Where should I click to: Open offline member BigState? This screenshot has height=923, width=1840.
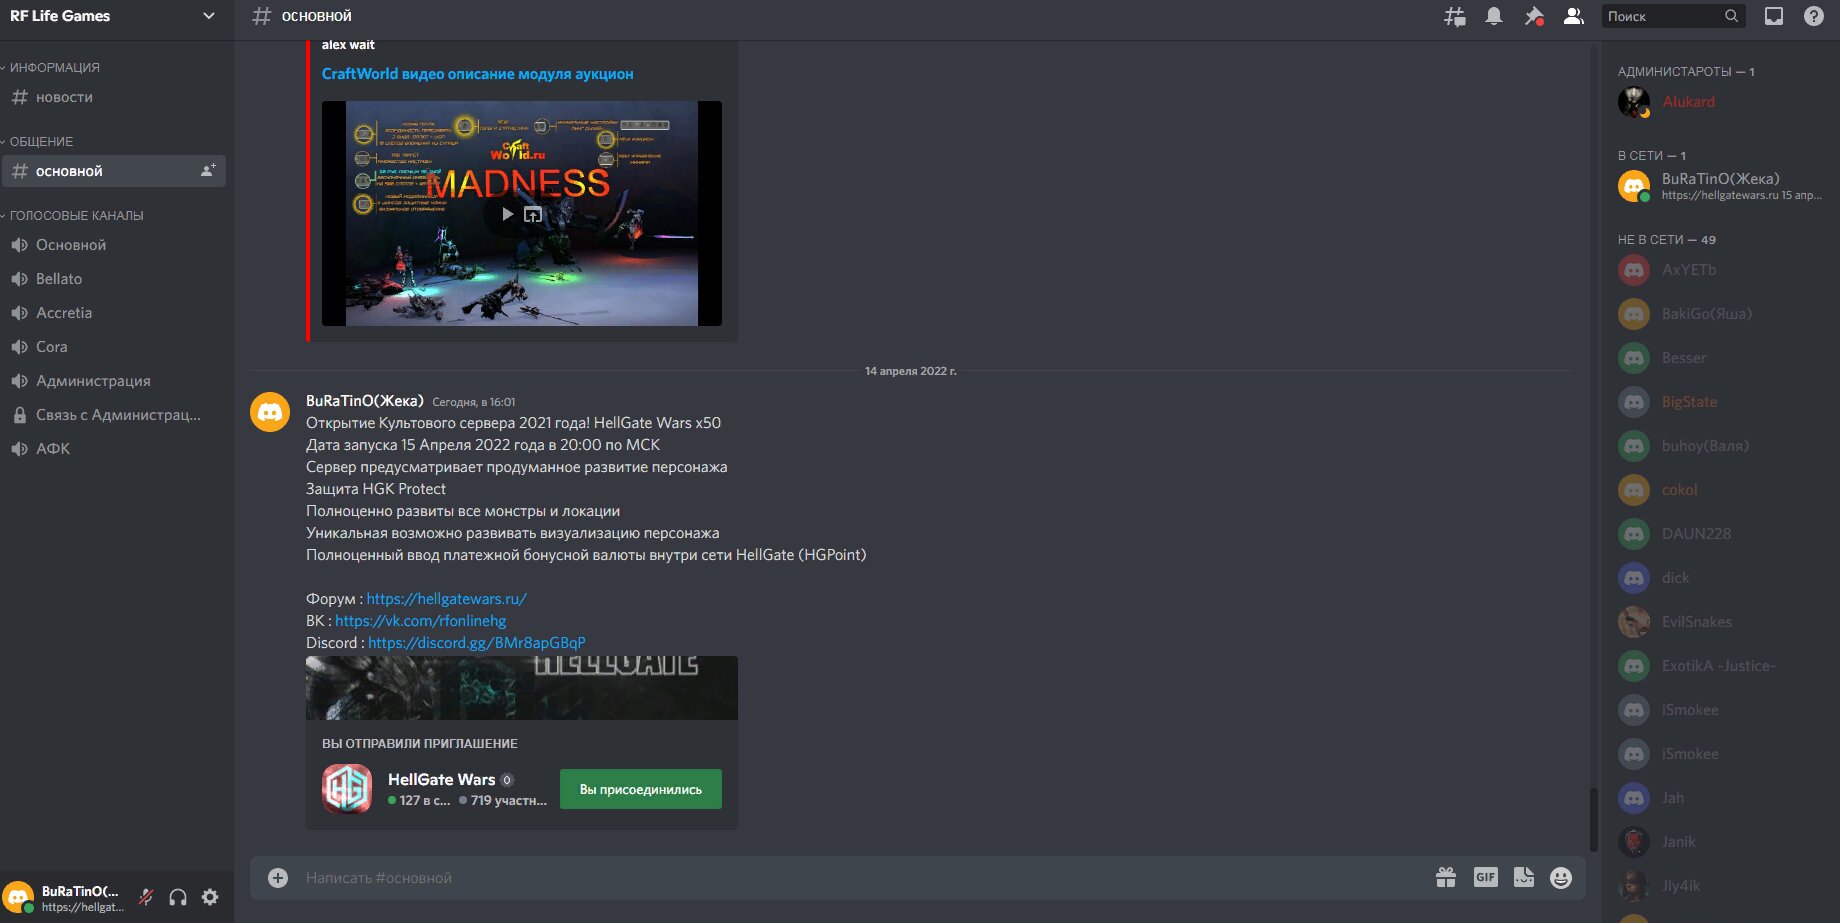click(1722, 402)
